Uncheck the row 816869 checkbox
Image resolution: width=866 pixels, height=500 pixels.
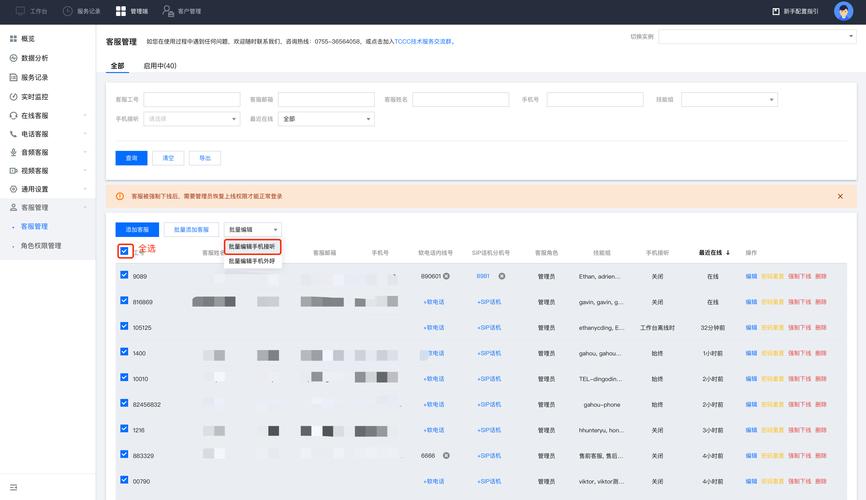[124, 301]
